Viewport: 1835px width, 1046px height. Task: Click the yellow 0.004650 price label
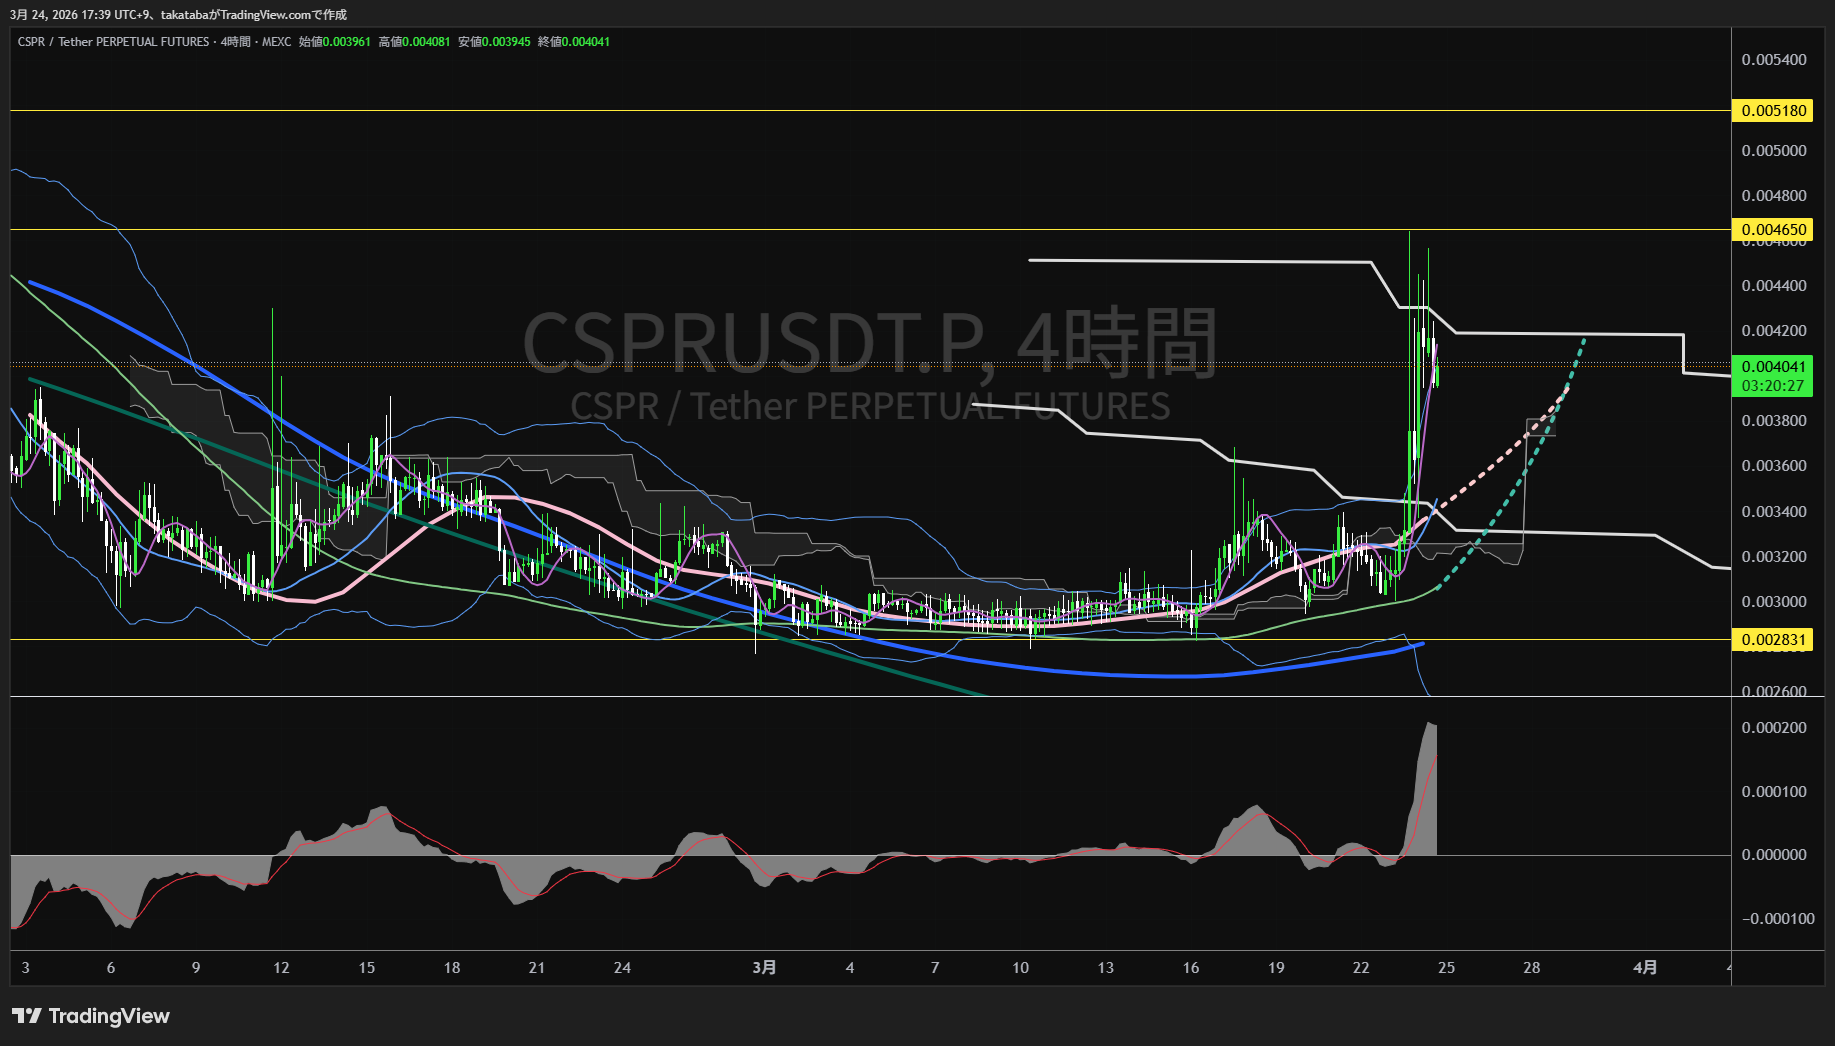1773,229
